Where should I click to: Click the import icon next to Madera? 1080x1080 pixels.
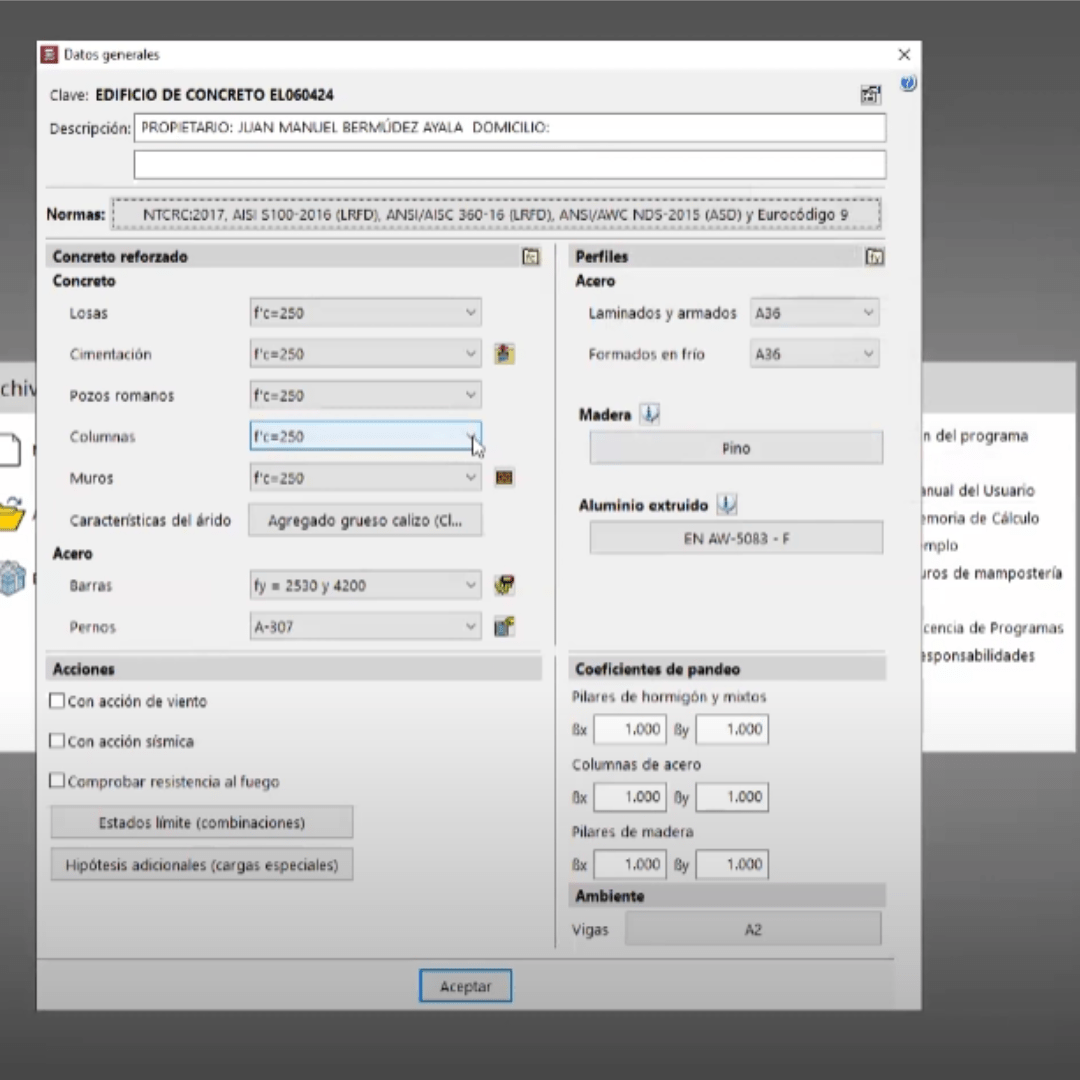pos(650,414)
